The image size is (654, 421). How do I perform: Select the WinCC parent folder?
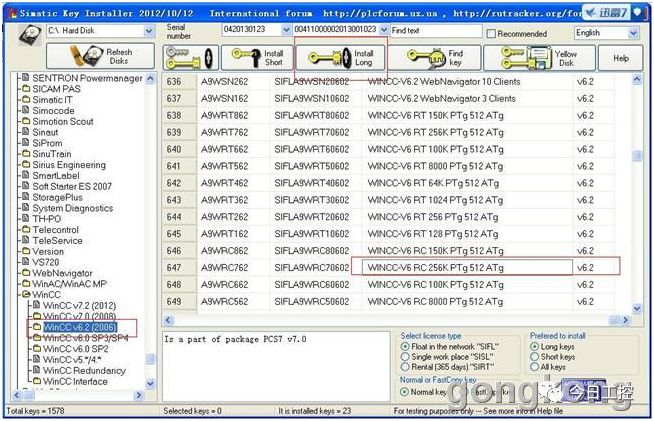point(46,295)
